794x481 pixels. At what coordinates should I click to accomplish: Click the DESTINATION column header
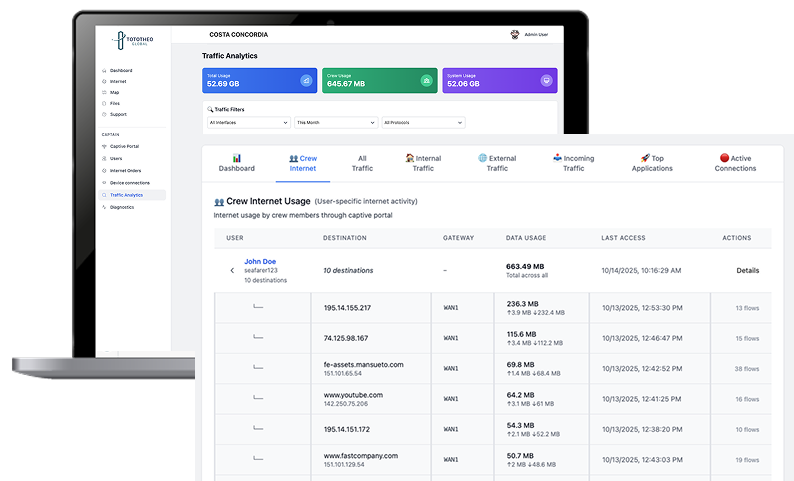pos(345,237)
